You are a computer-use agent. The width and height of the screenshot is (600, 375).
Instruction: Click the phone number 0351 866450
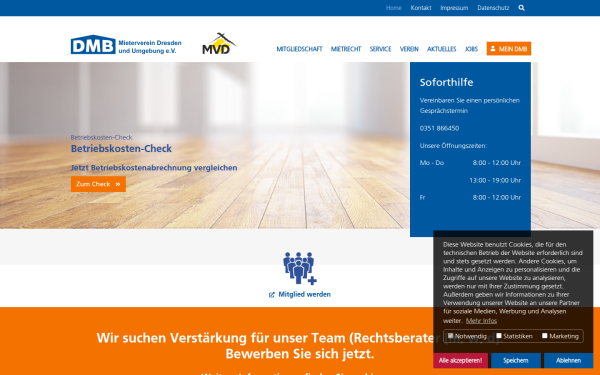click(439, 128)
